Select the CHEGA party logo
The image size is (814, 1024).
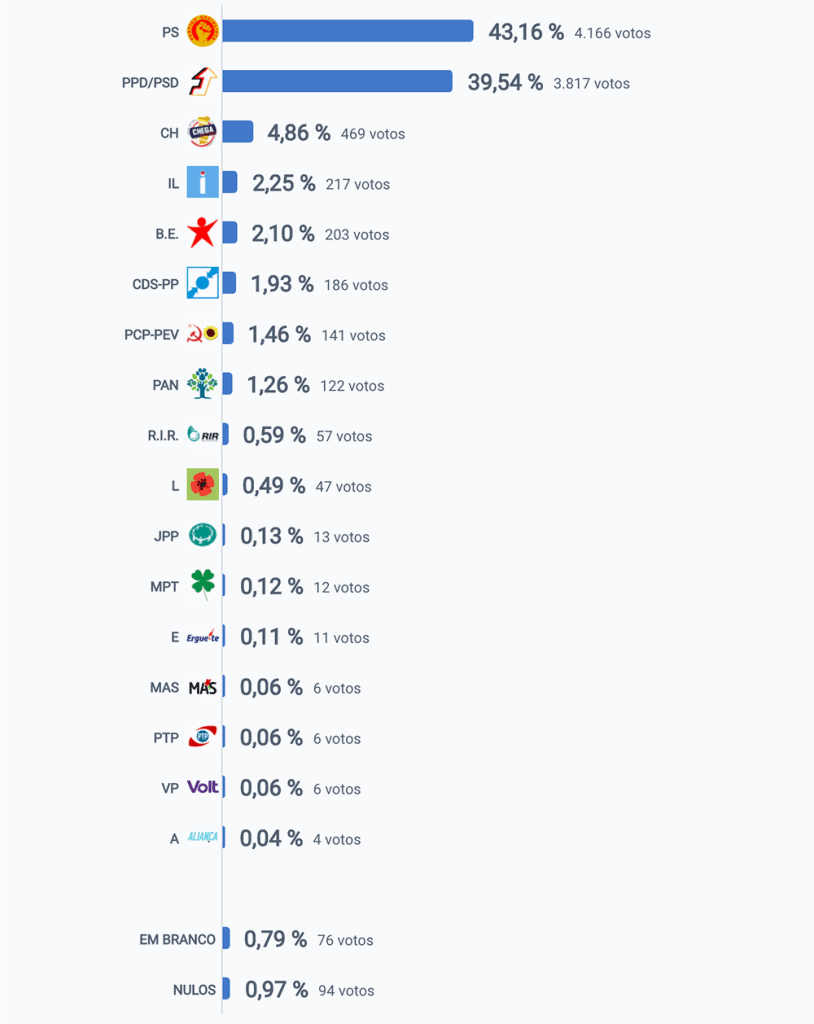pos(203,132)
